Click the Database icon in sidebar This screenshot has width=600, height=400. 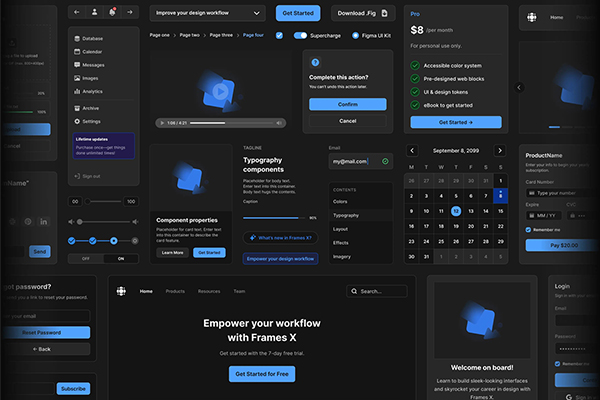point(77,38)
